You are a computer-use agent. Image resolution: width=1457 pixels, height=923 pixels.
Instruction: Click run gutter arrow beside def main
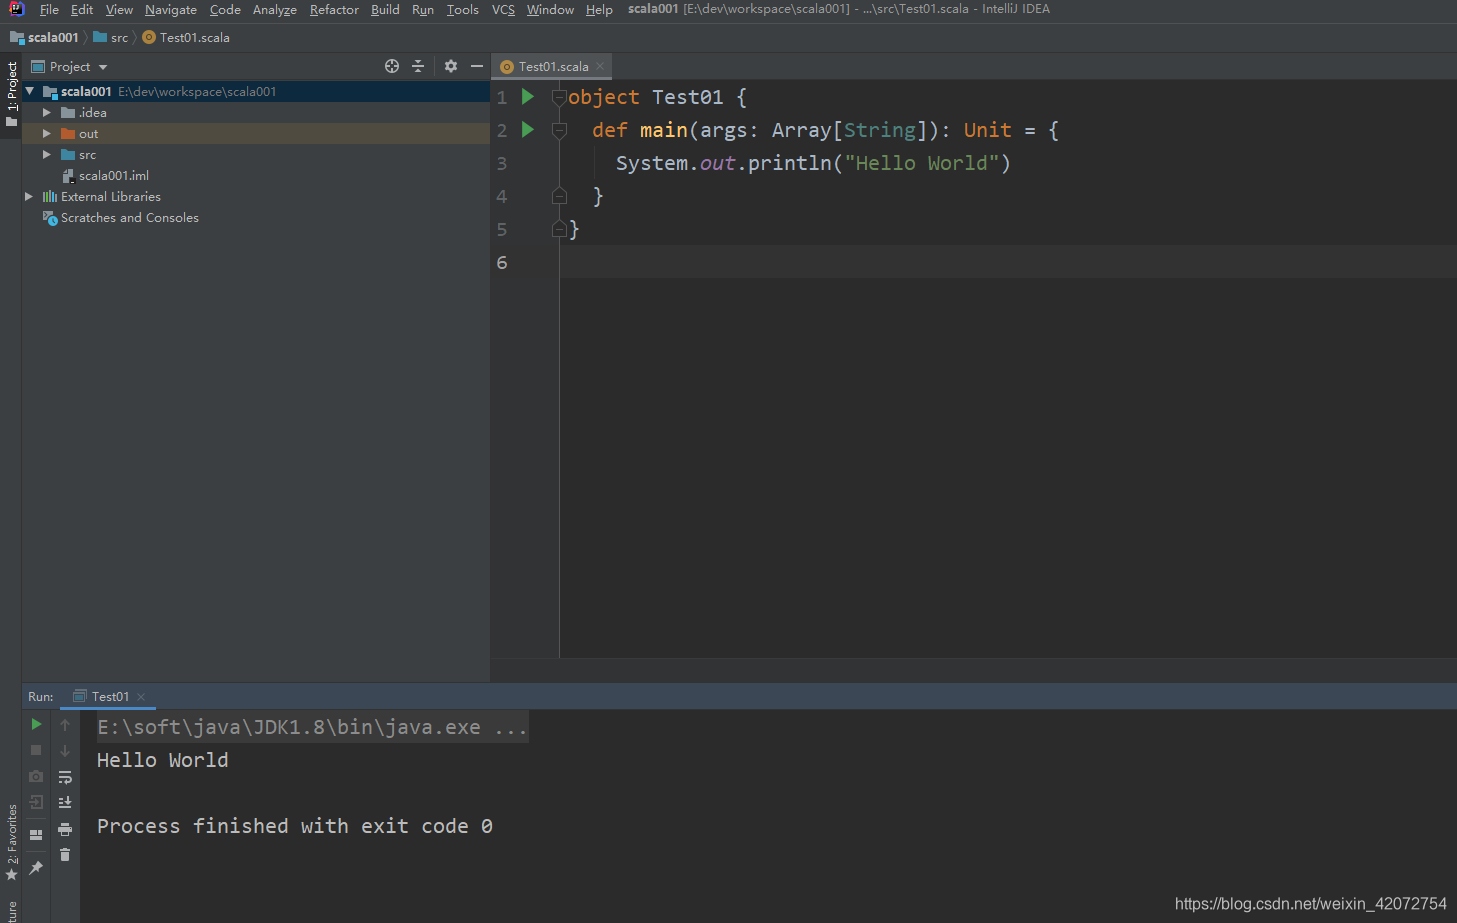(528, 130)
